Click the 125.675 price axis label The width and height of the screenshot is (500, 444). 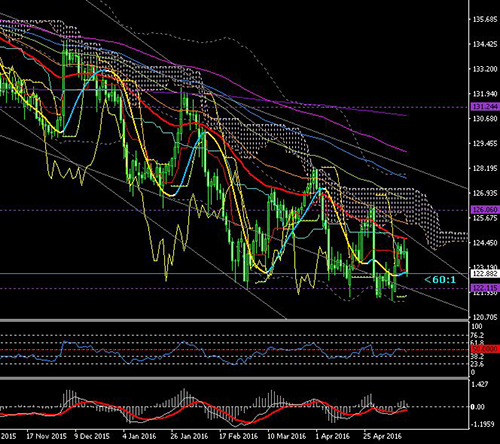tap(485, 218)
